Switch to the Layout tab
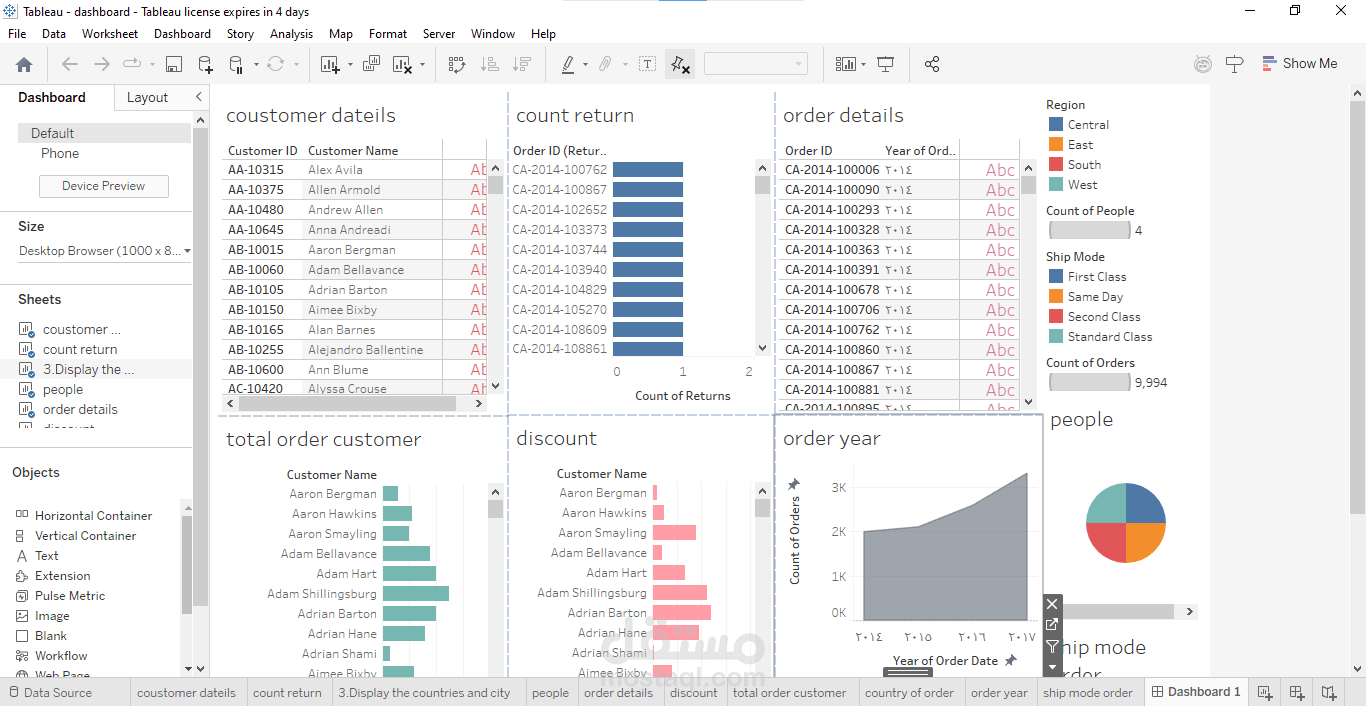The height and width of the screenshot is (706, 1366). (x=147, y=98)
